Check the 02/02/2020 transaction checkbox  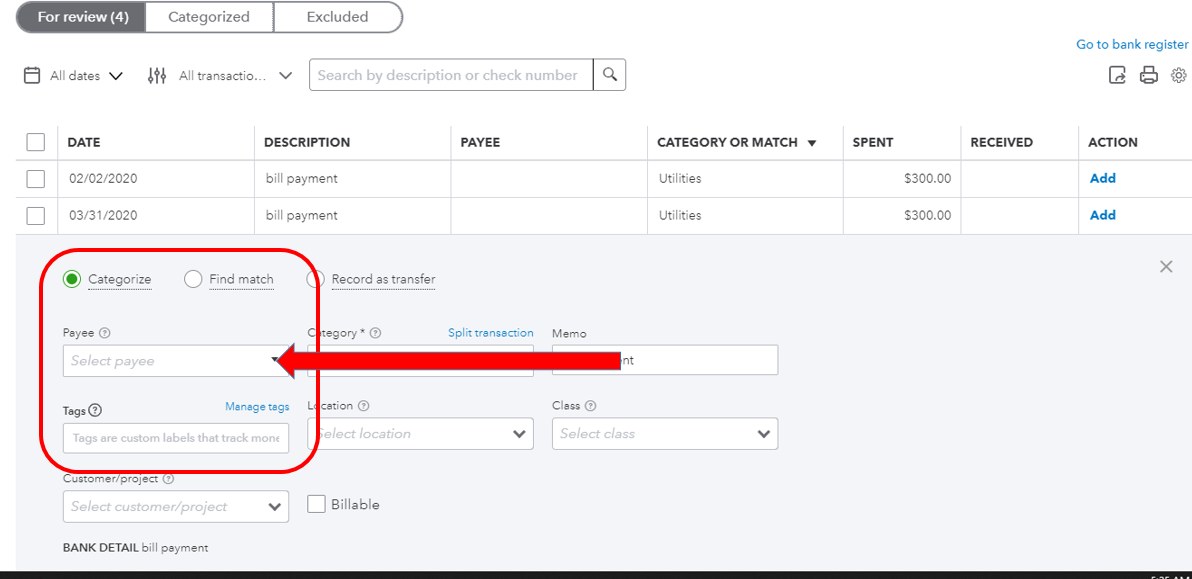[x=36, y=179]
